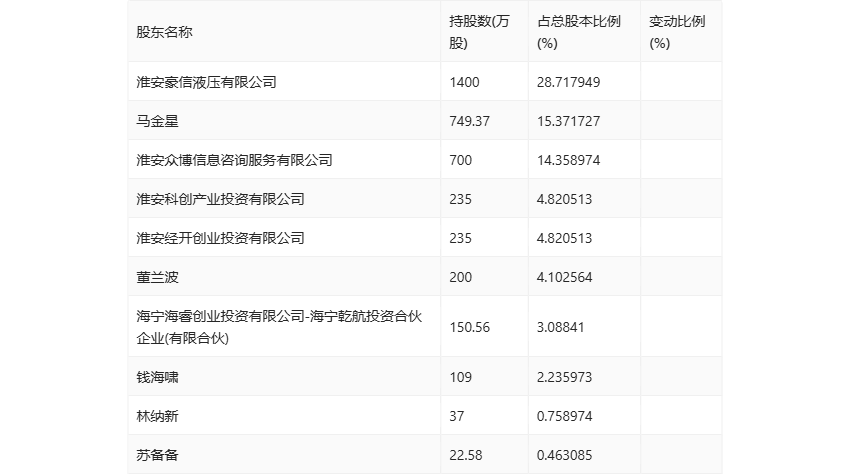Click the 变动比例(%) column header
Viewport: 850px width, 474px height.
point(677,32)
